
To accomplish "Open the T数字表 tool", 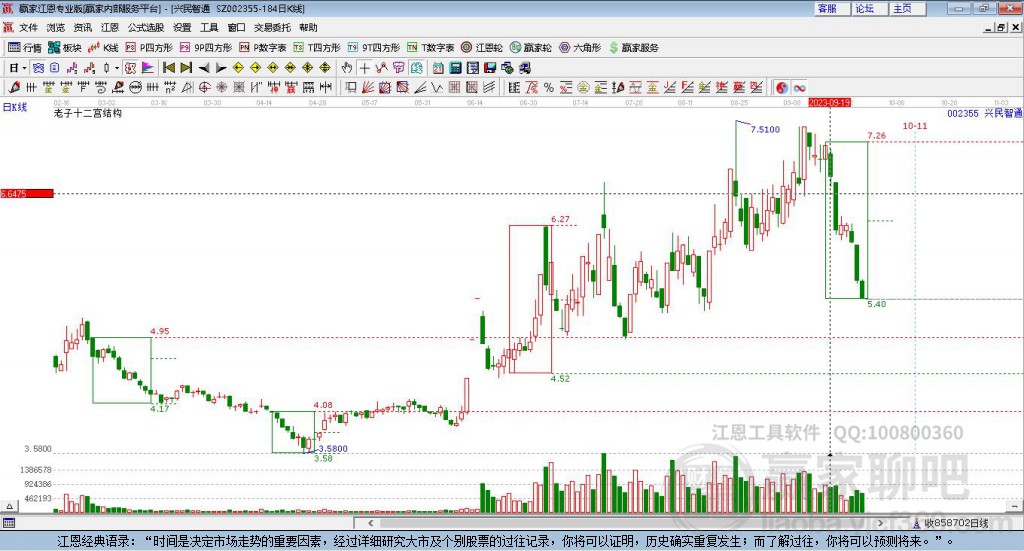I will tap(430, 48).
